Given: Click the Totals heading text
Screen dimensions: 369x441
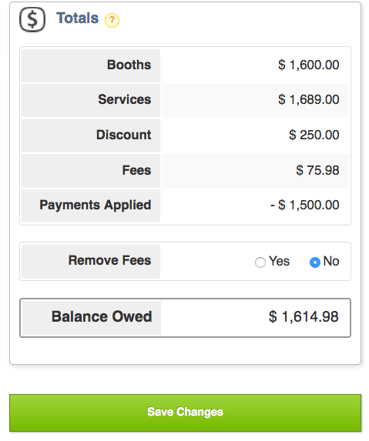Looking at the screenshot, I should pos(77,18).
